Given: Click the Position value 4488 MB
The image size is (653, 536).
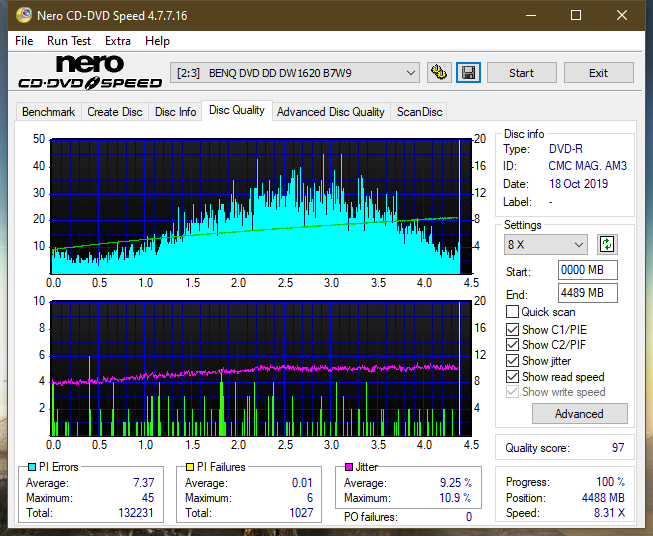Looking at the screenshot, I should coord(603,498).
